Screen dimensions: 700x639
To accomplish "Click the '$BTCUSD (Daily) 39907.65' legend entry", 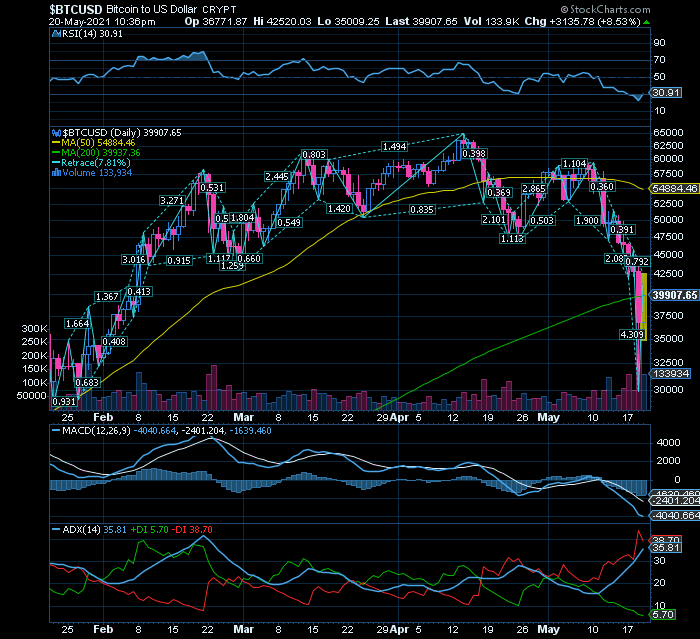I will 122,133.
